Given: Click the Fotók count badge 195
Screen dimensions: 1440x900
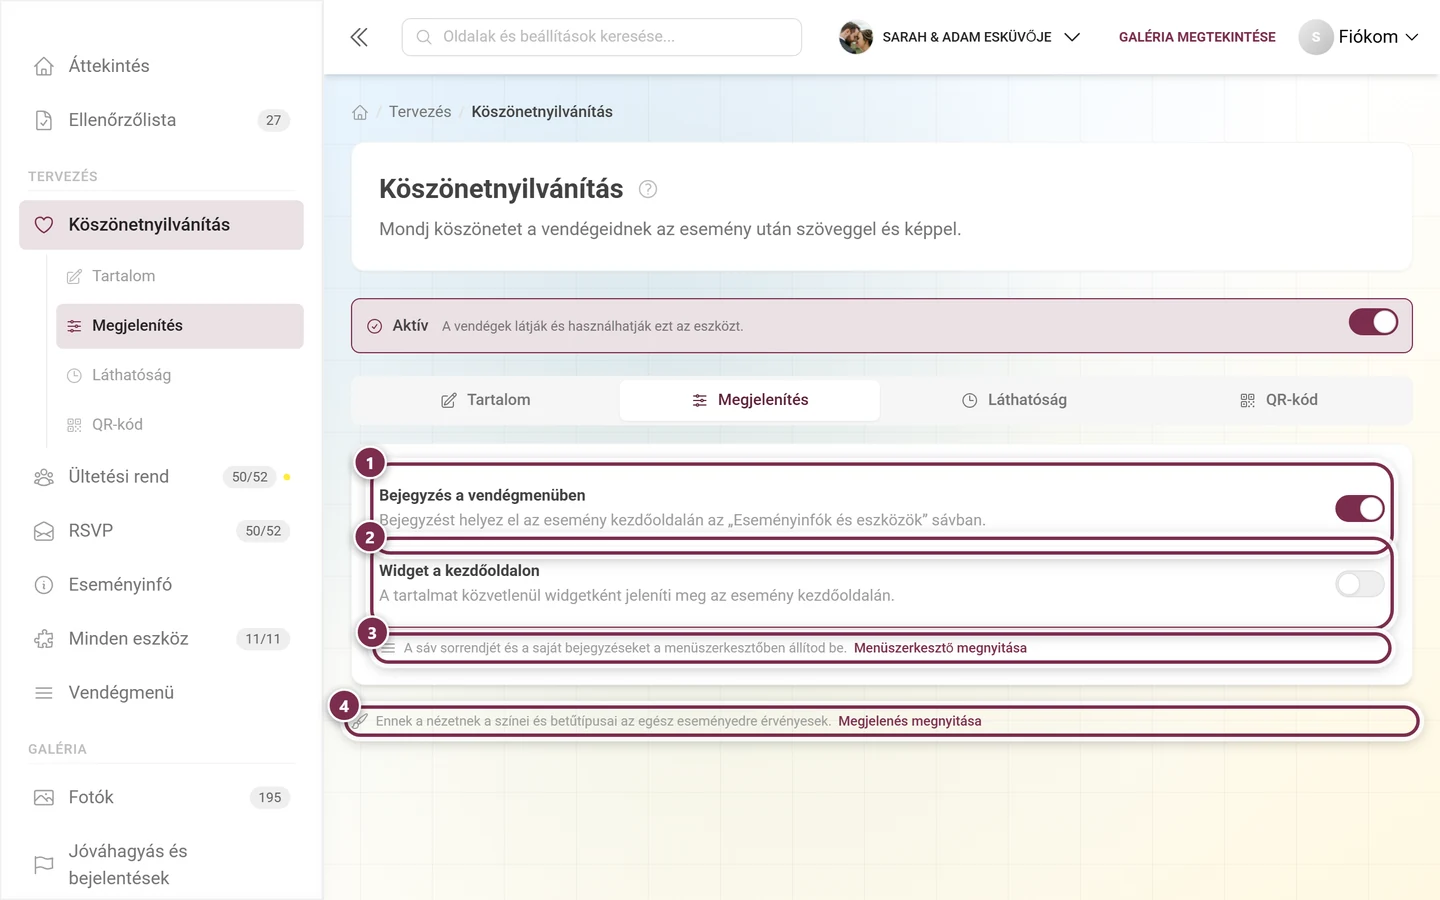Looking at the screenshot, I should (270, 797).
